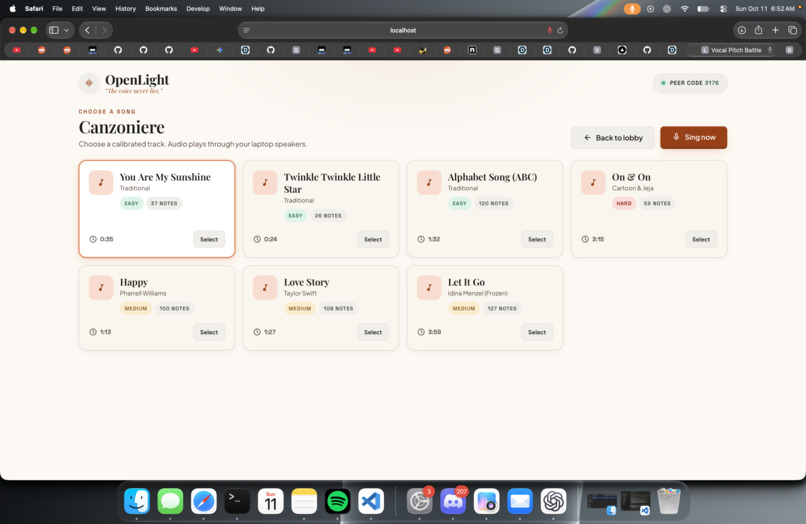Screen dimensions: 806x524
Task: Go back to lobby
Action: pos(613,137)
